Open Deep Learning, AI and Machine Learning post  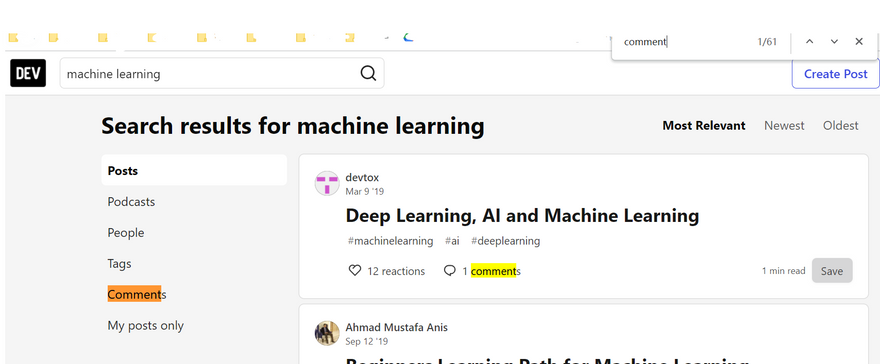pos(522,216)
